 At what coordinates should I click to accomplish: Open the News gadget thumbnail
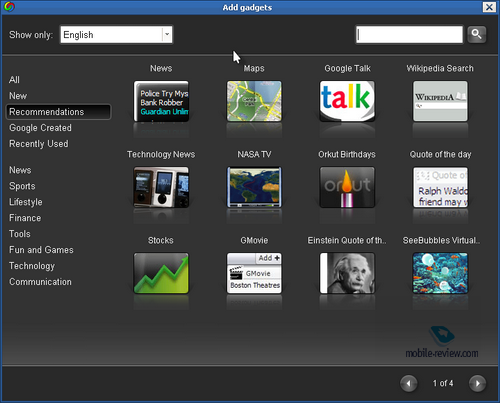[161, 101]
